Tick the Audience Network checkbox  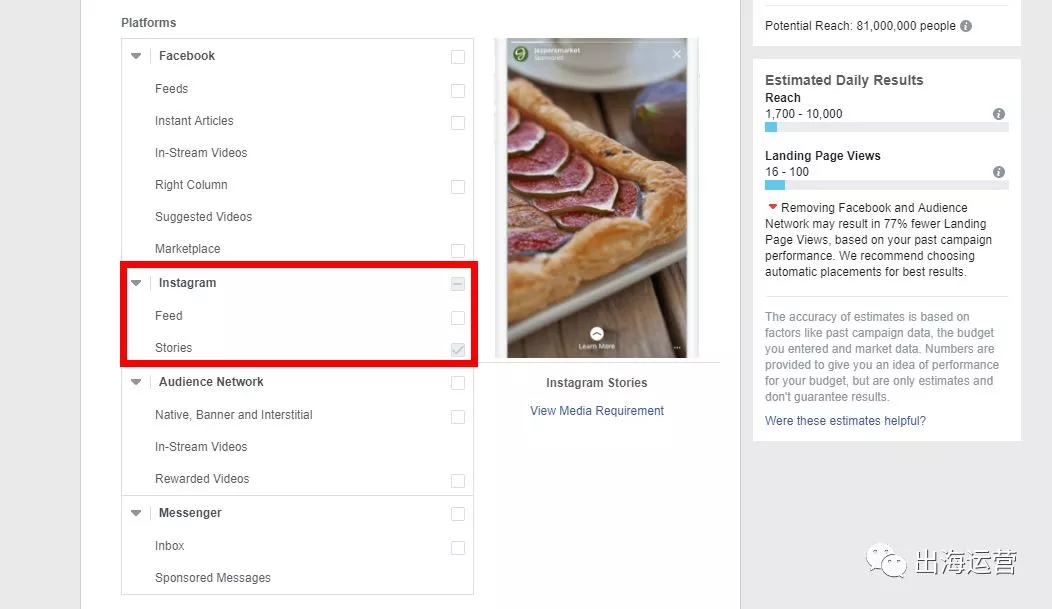[458, 383]
